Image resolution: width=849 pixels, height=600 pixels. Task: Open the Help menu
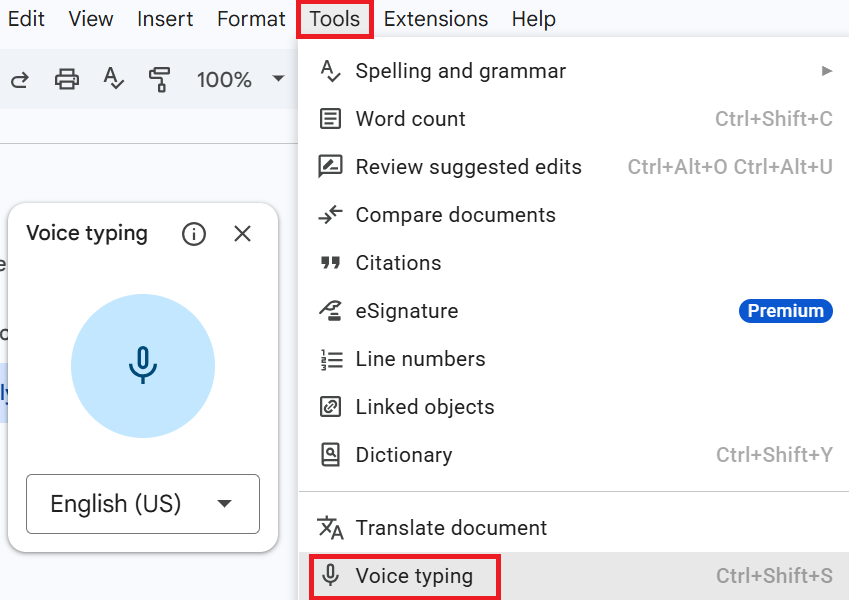(x=533, y=19)
